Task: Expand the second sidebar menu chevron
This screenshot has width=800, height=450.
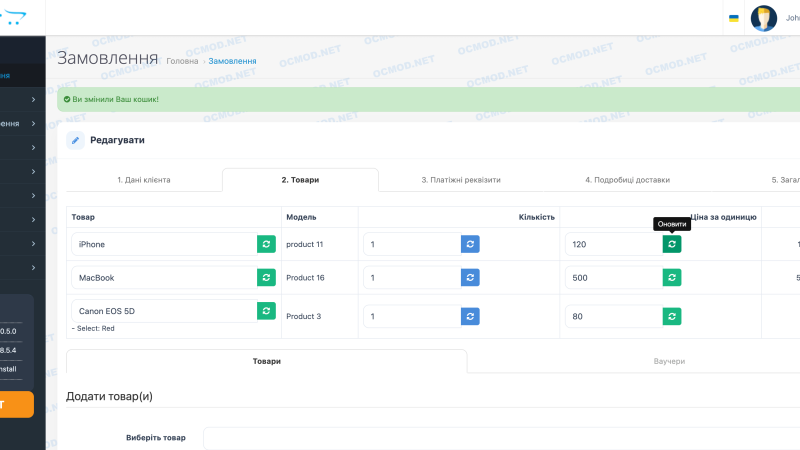Action: pos(34,123)
